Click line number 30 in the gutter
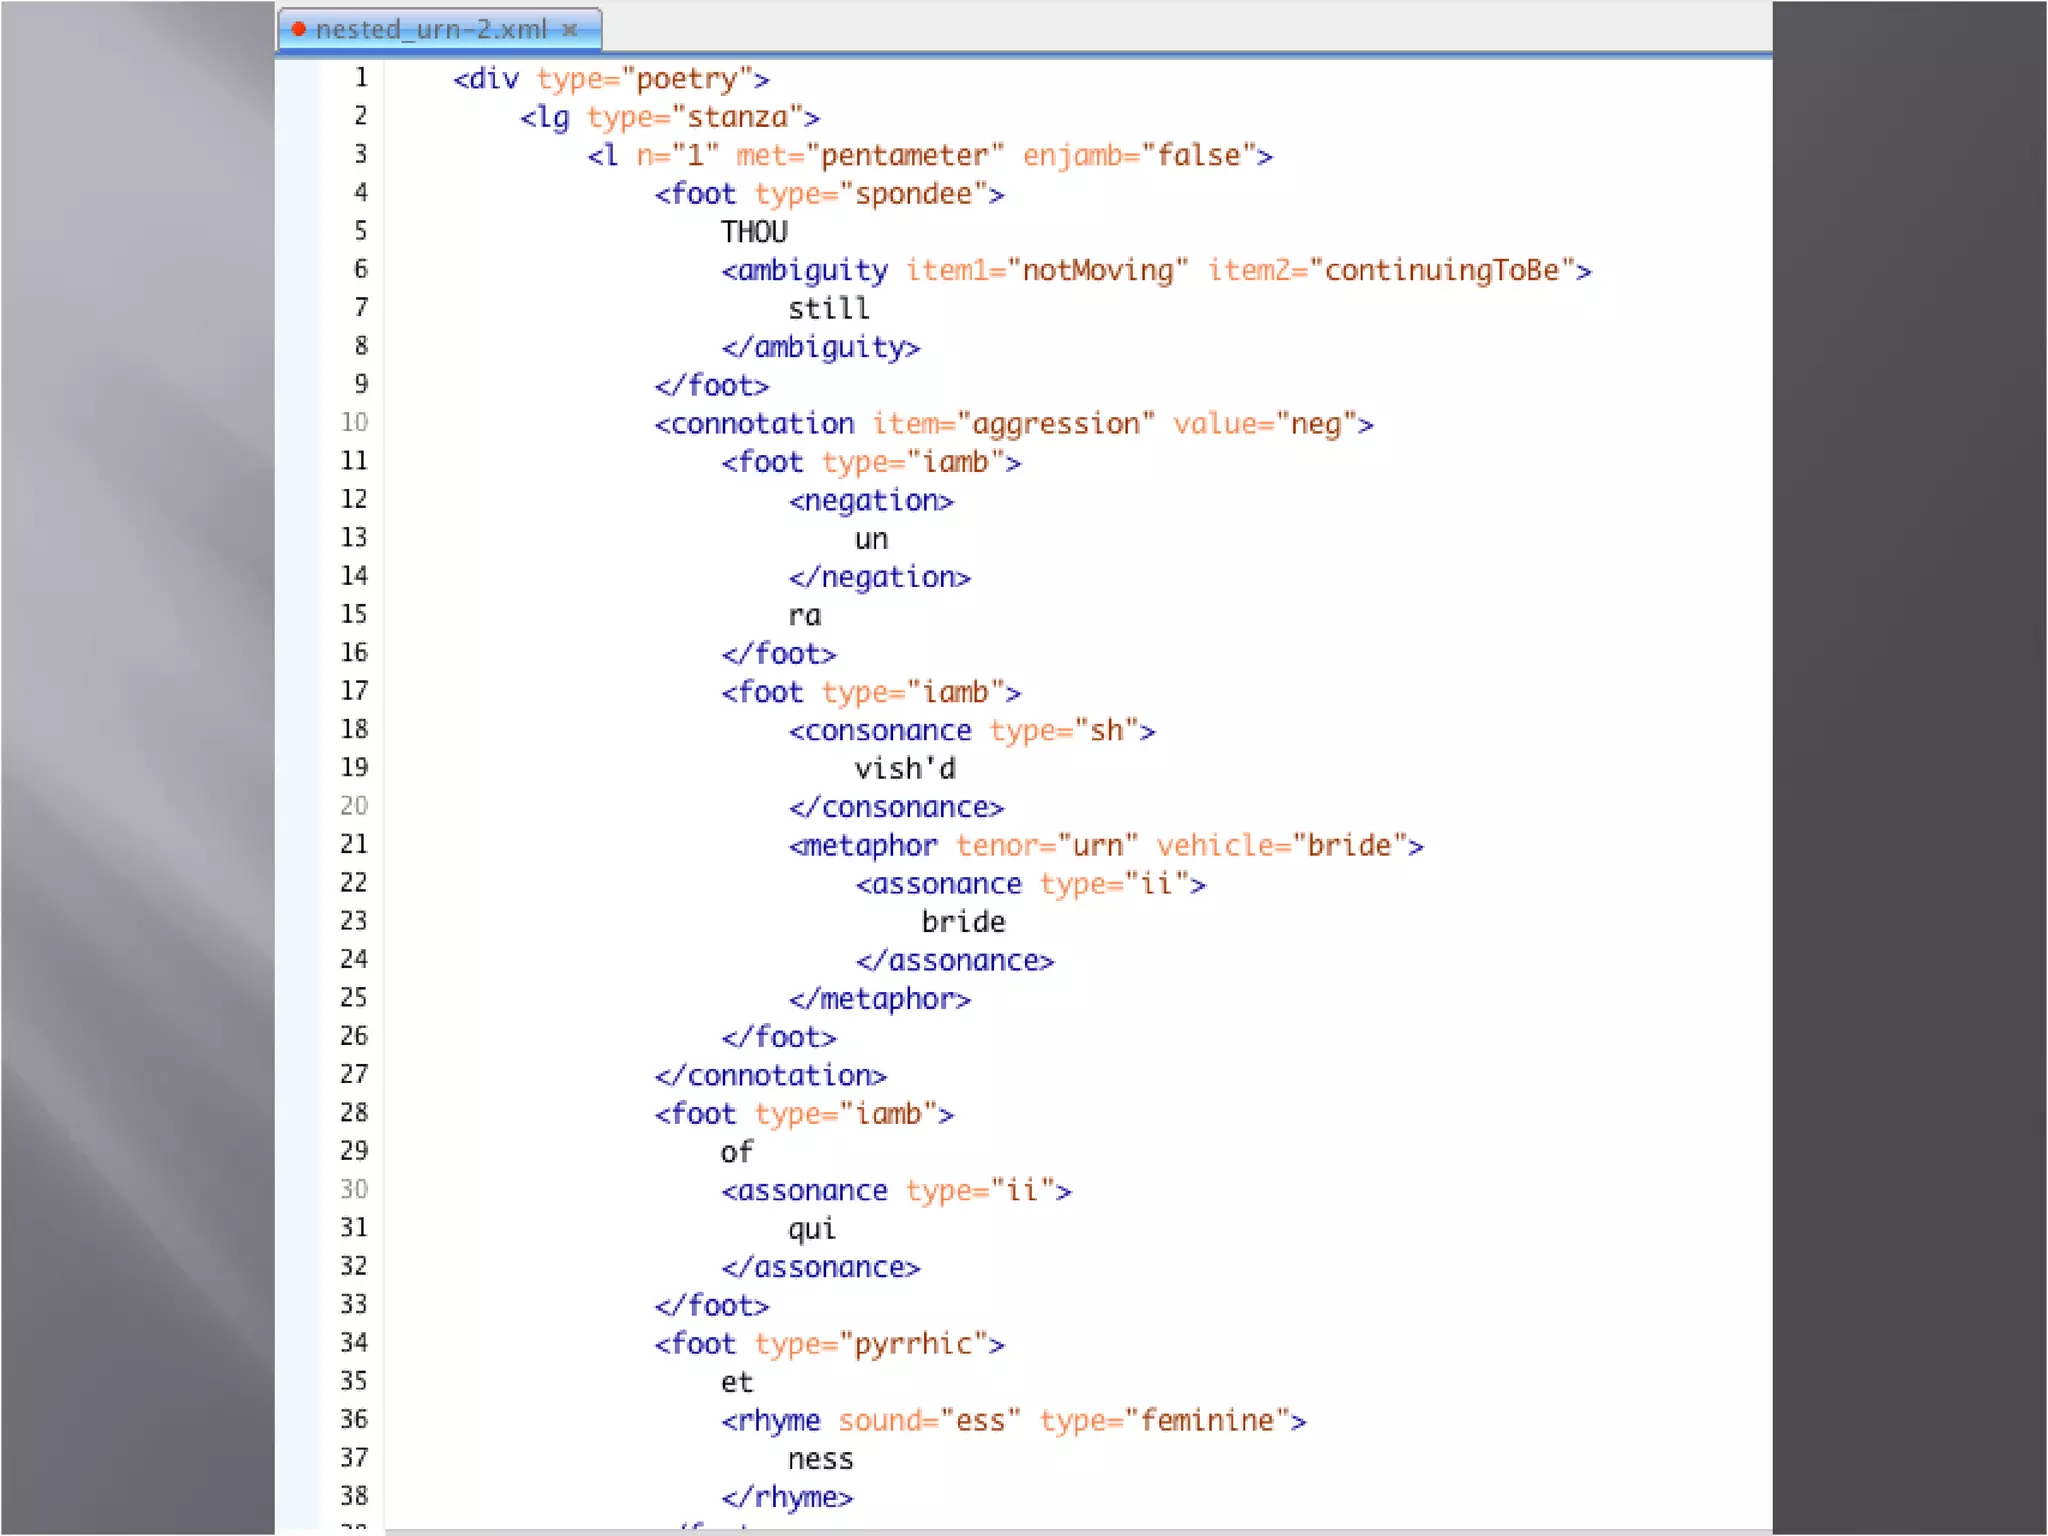Screen dimensions: 2048x1536 (x=354, y=1189)
